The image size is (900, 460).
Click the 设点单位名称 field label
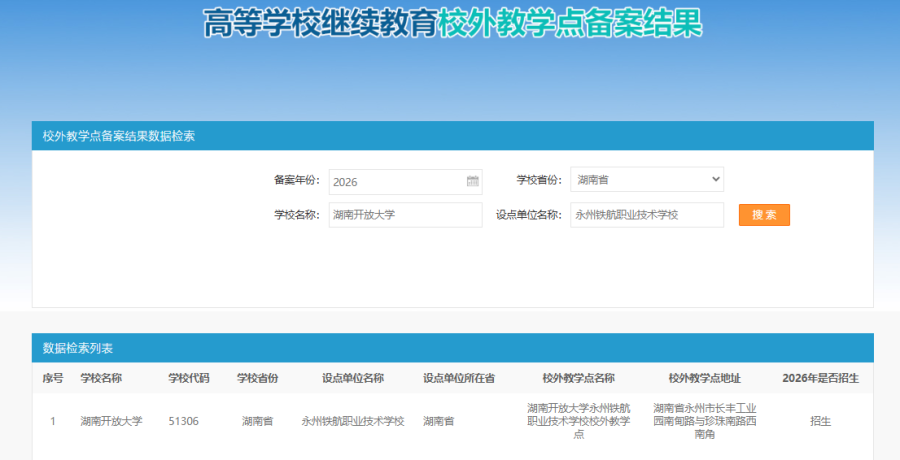pos(529,215)
